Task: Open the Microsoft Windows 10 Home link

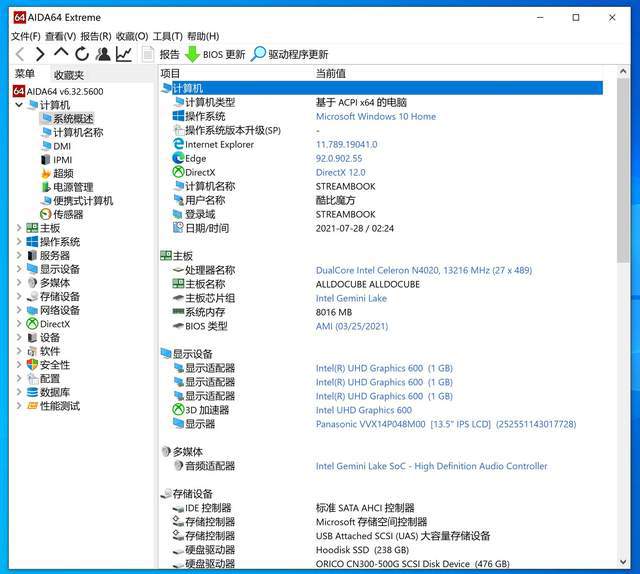Action: (375, 116)
